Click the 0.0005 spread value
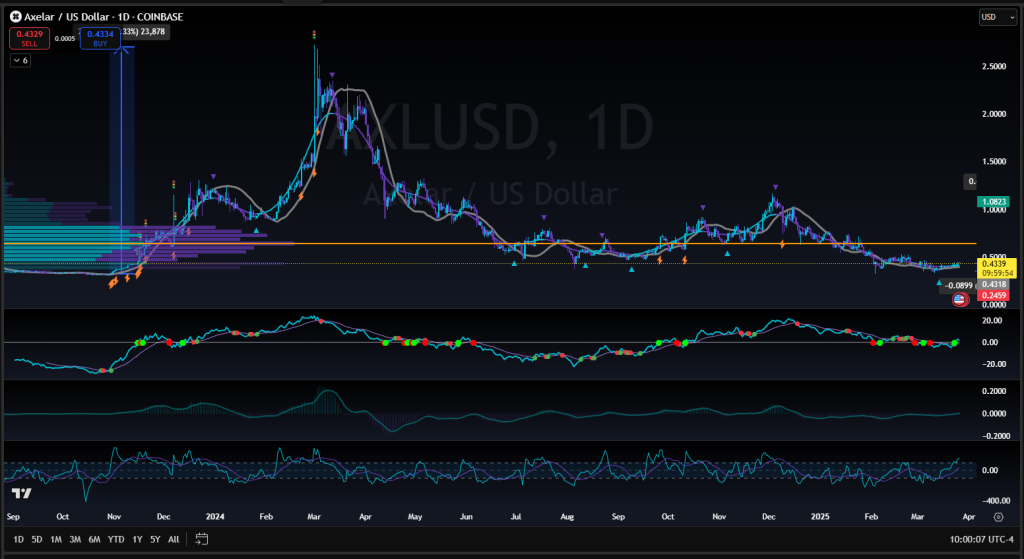 [x=65, y=39]
